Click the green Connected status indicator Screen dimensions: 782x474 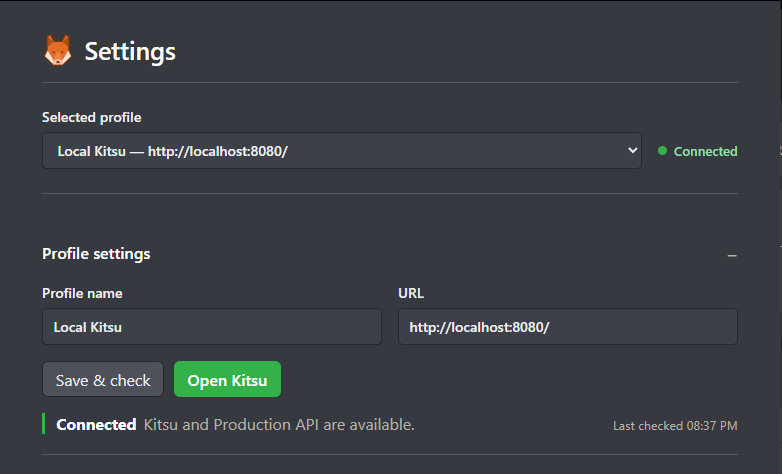[697, 151]
